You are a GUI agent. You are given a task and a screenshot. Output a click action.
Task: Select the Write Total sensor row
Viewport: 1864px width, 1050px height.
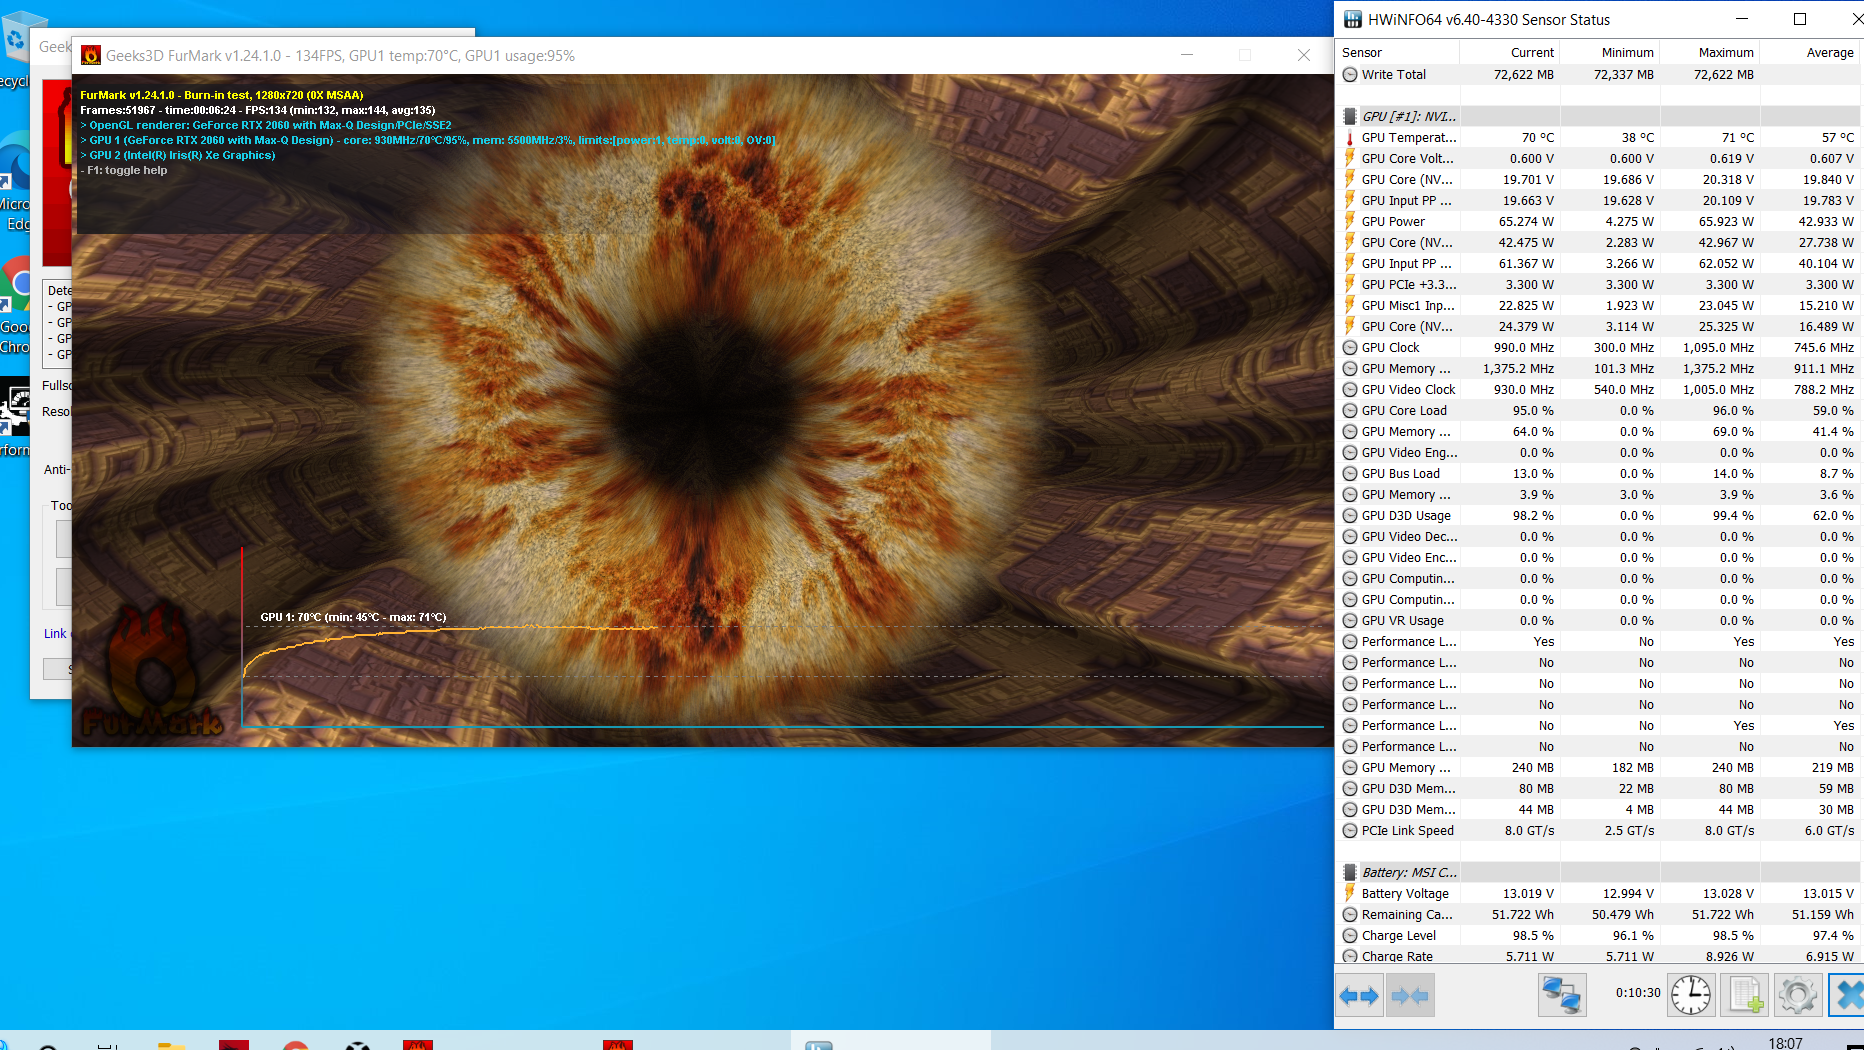1598,75
